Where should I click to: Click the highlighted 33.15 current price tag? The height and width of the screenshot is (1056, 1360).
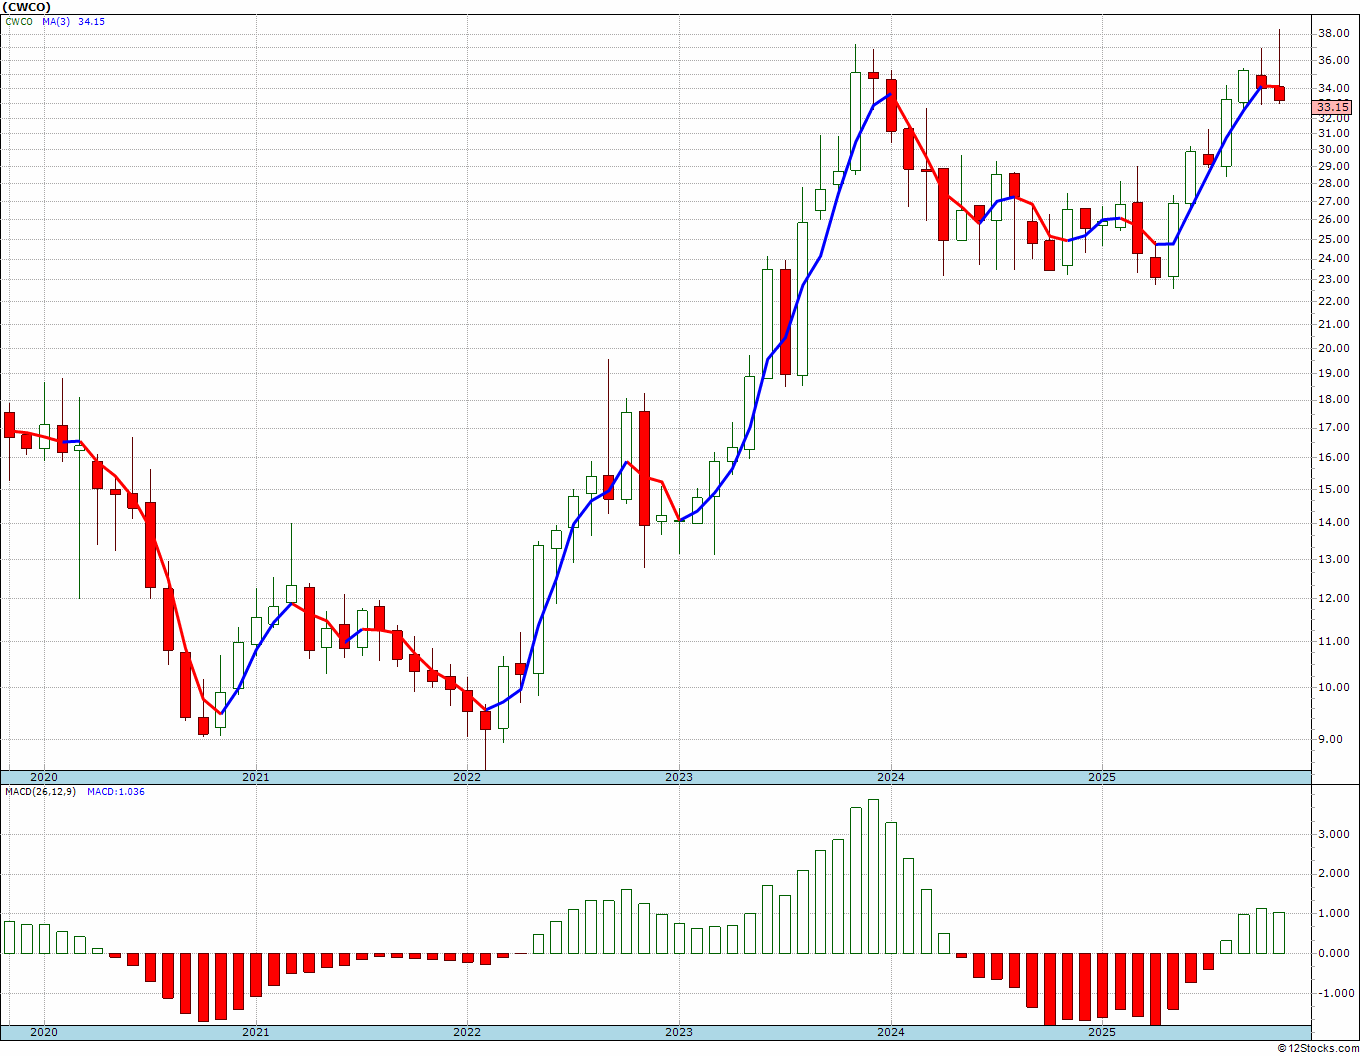(x=1333, y=107)
